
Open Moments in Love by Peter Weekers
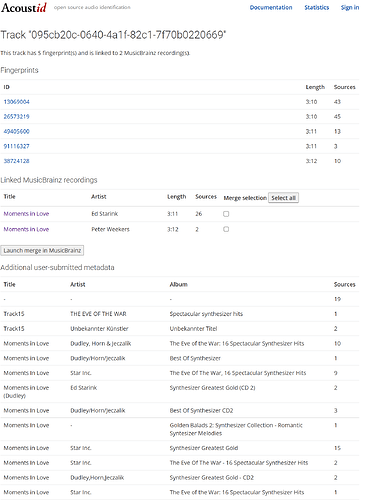click(x=26, y=229)
